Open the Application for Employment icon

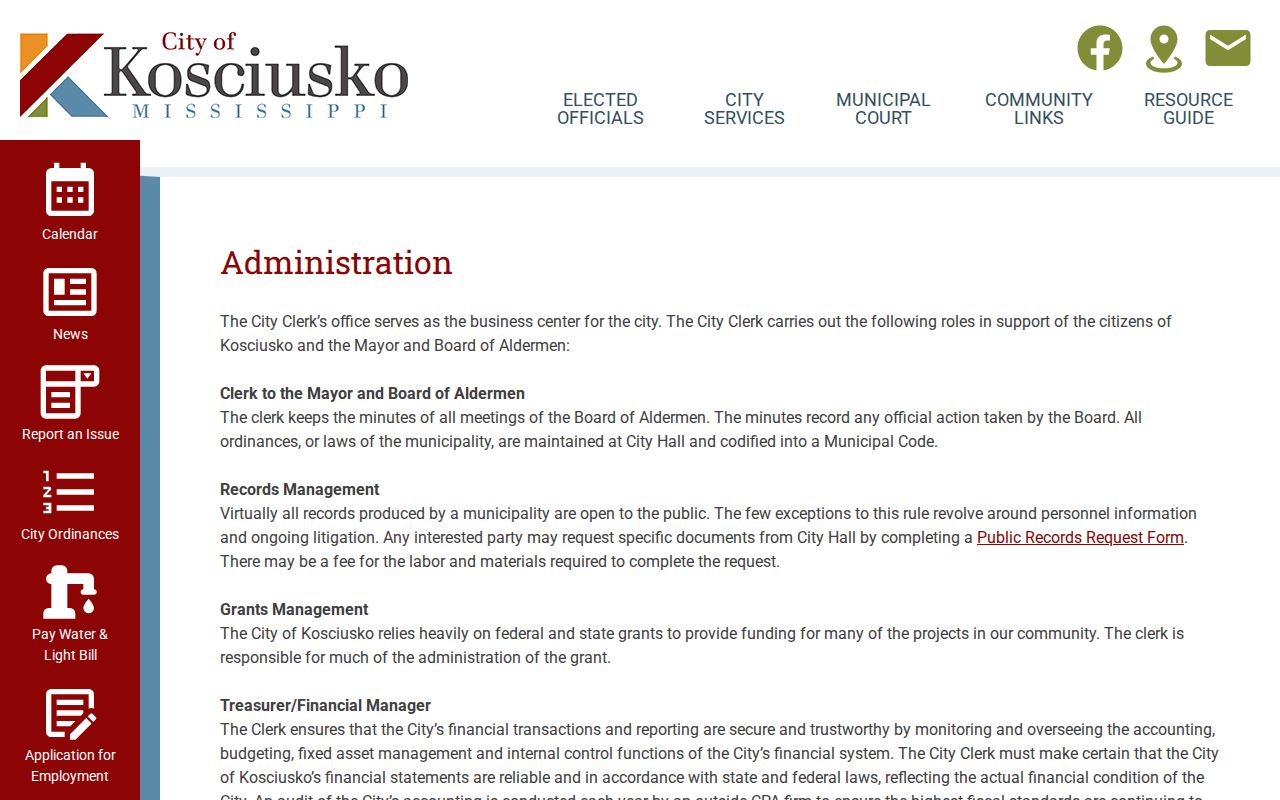(x=70, y=714)
